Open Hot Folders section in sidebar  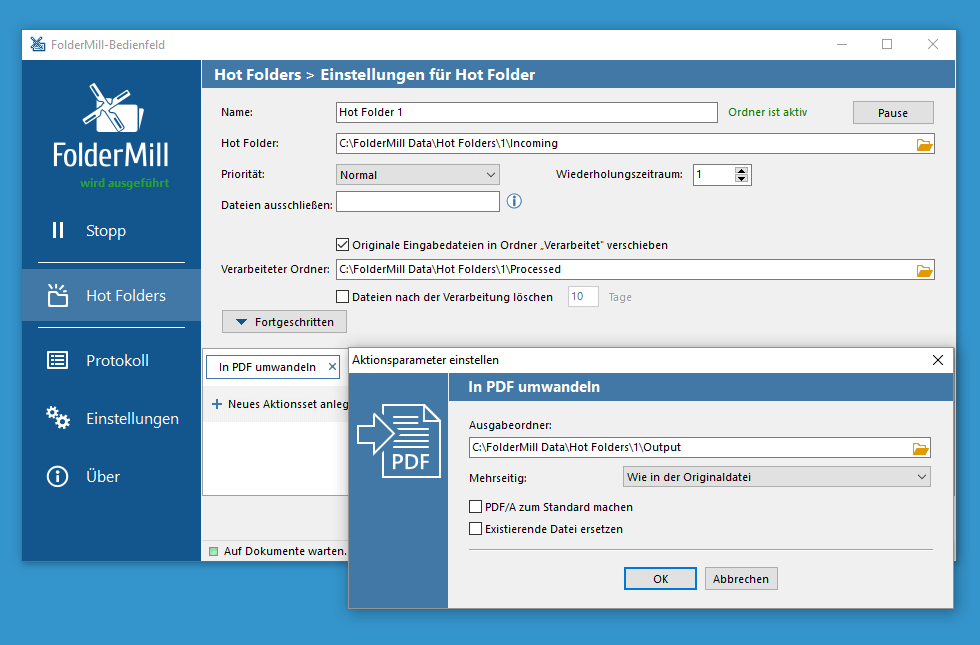click(111, 295)
